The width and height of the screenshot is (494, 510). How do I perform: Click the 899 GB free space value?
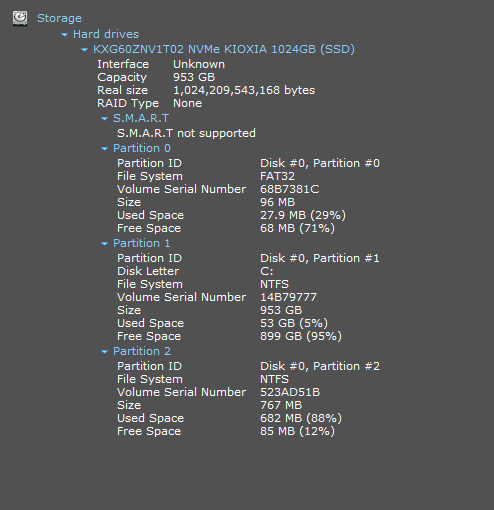coord(301,336)
